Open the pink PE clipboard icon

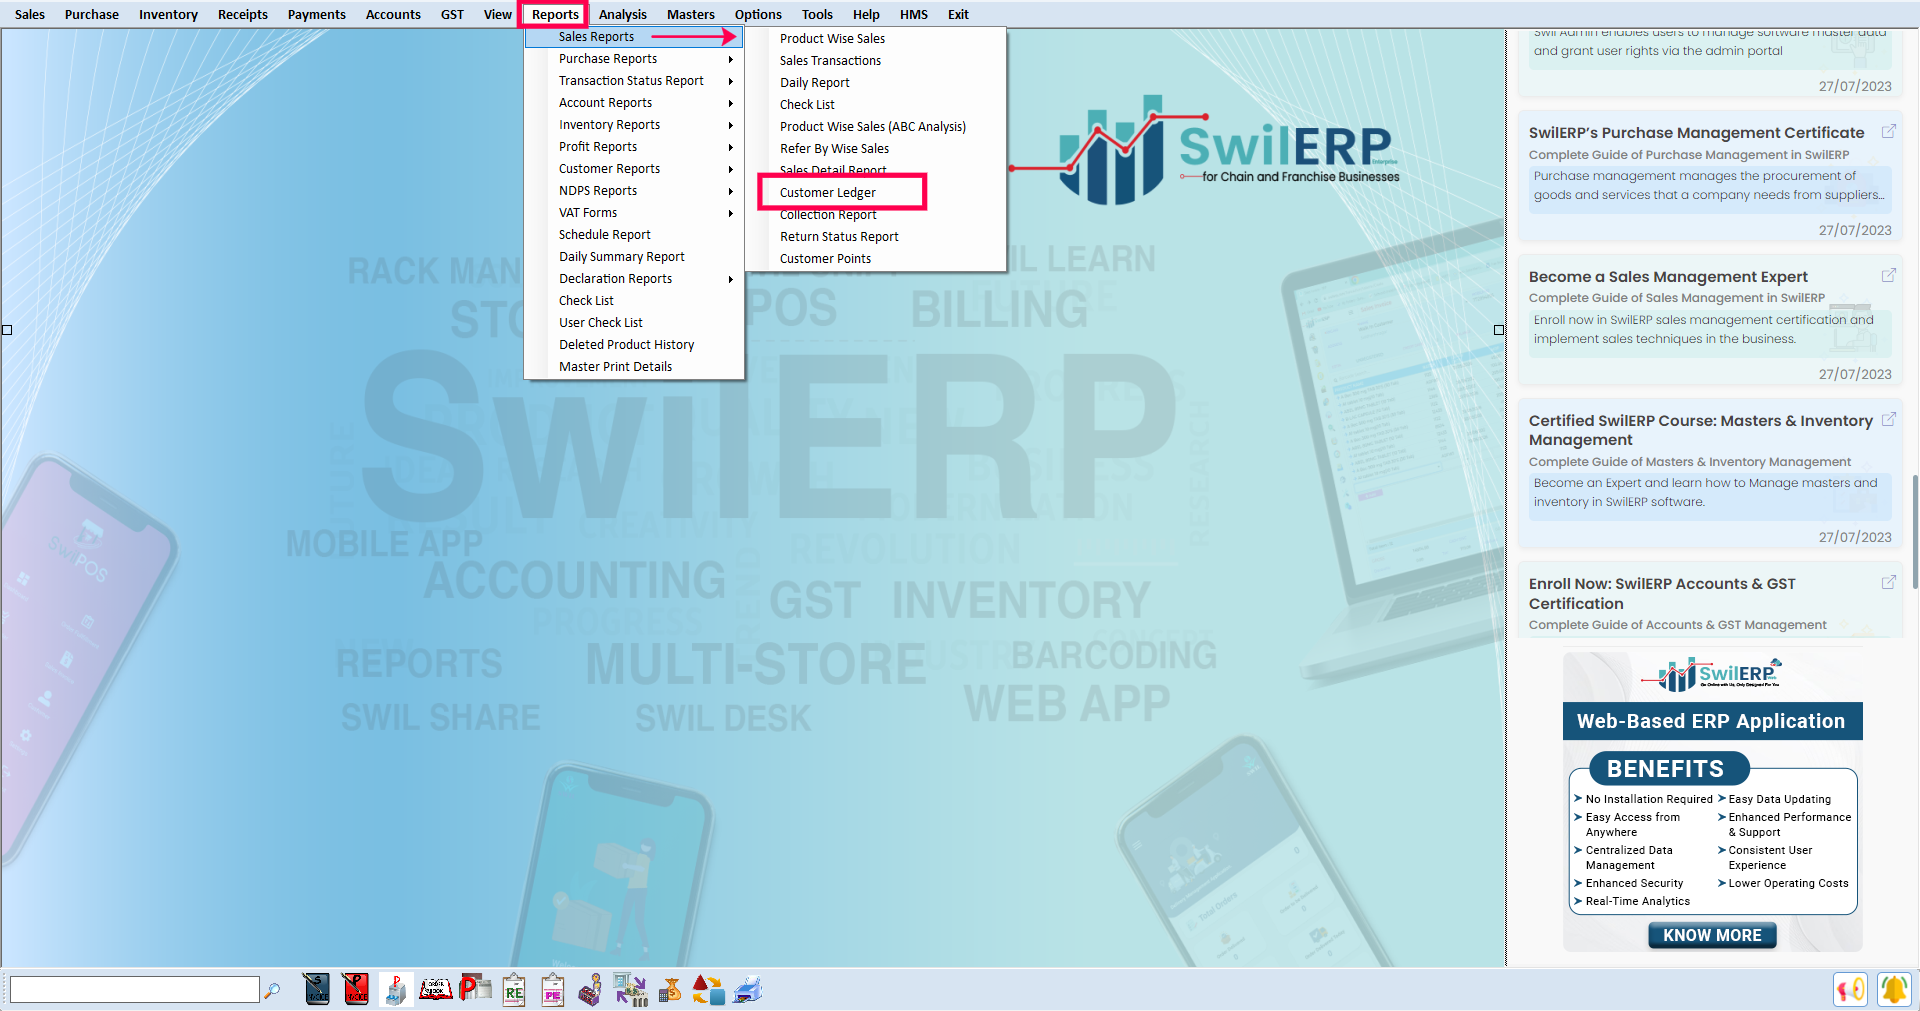click(x=553, y=989)
